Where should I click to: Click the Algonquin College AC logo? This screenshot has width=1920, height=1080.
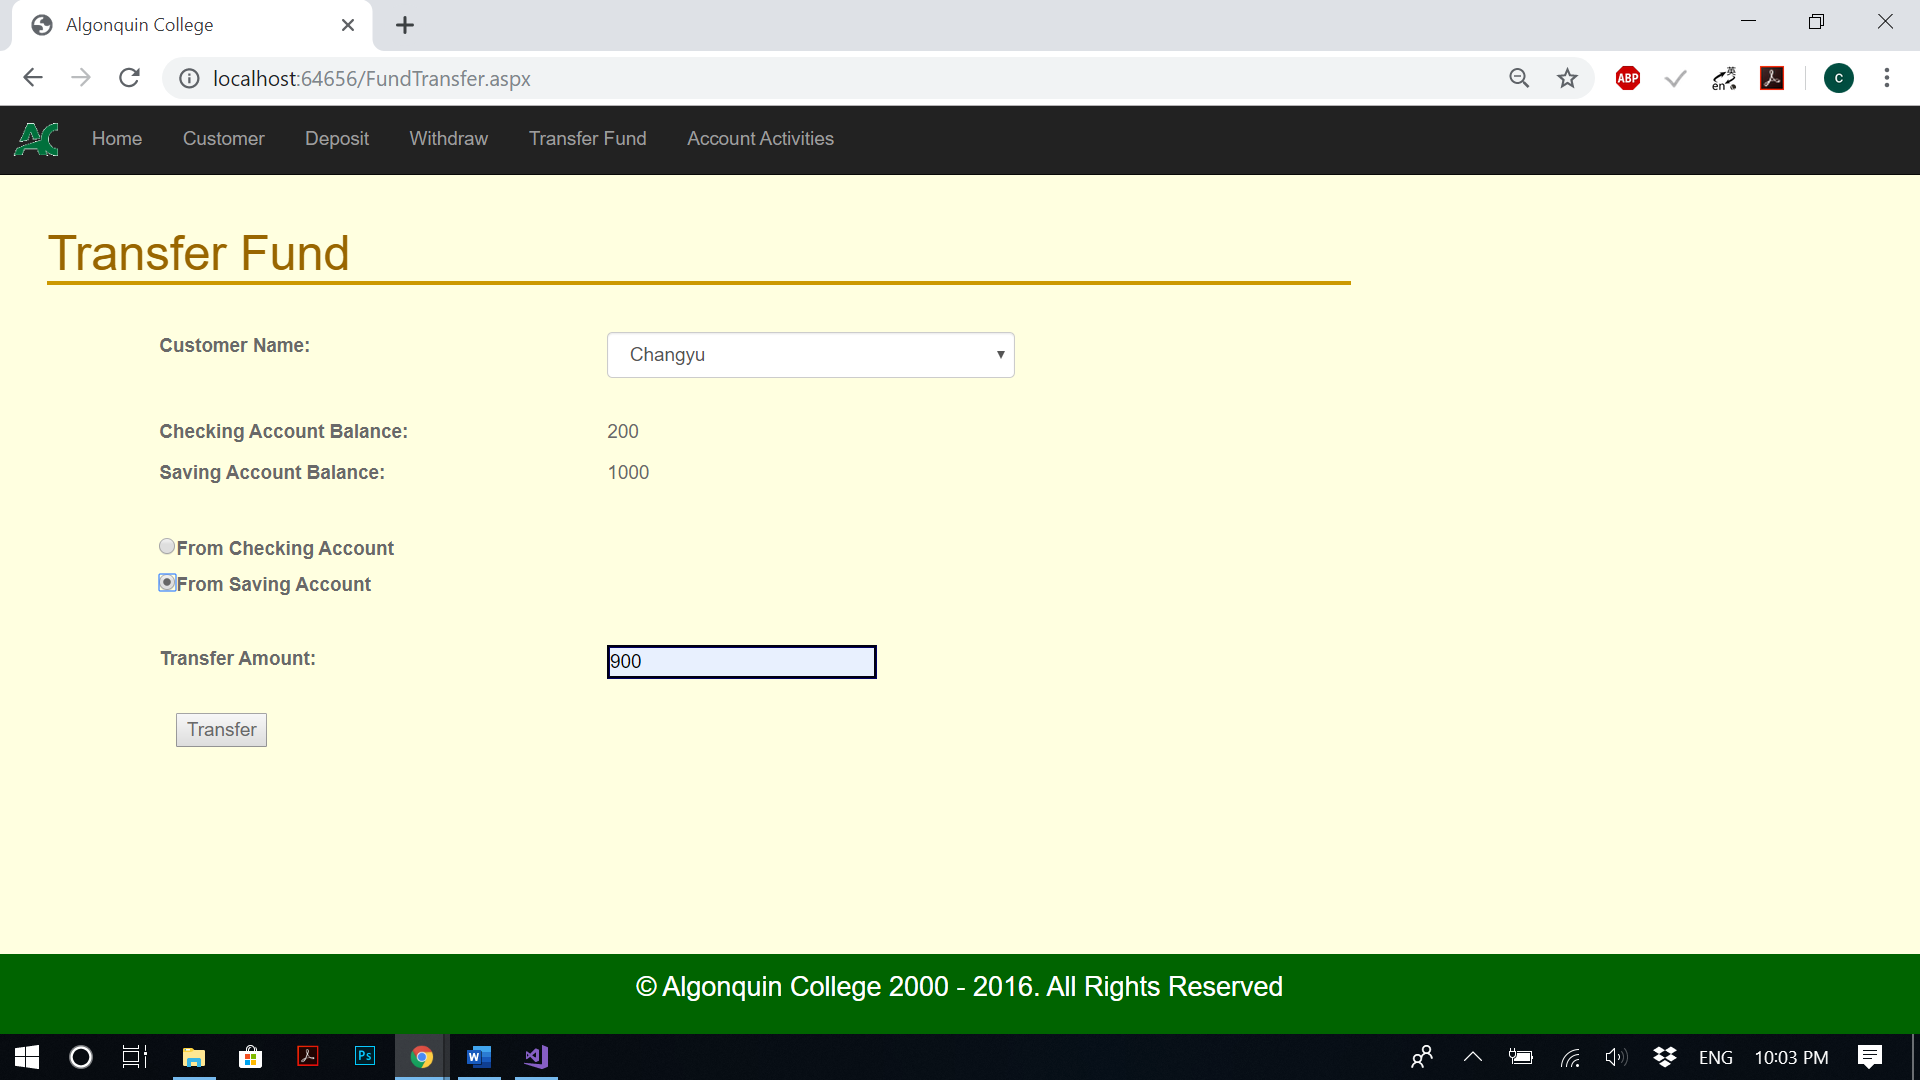pos(37,139)
